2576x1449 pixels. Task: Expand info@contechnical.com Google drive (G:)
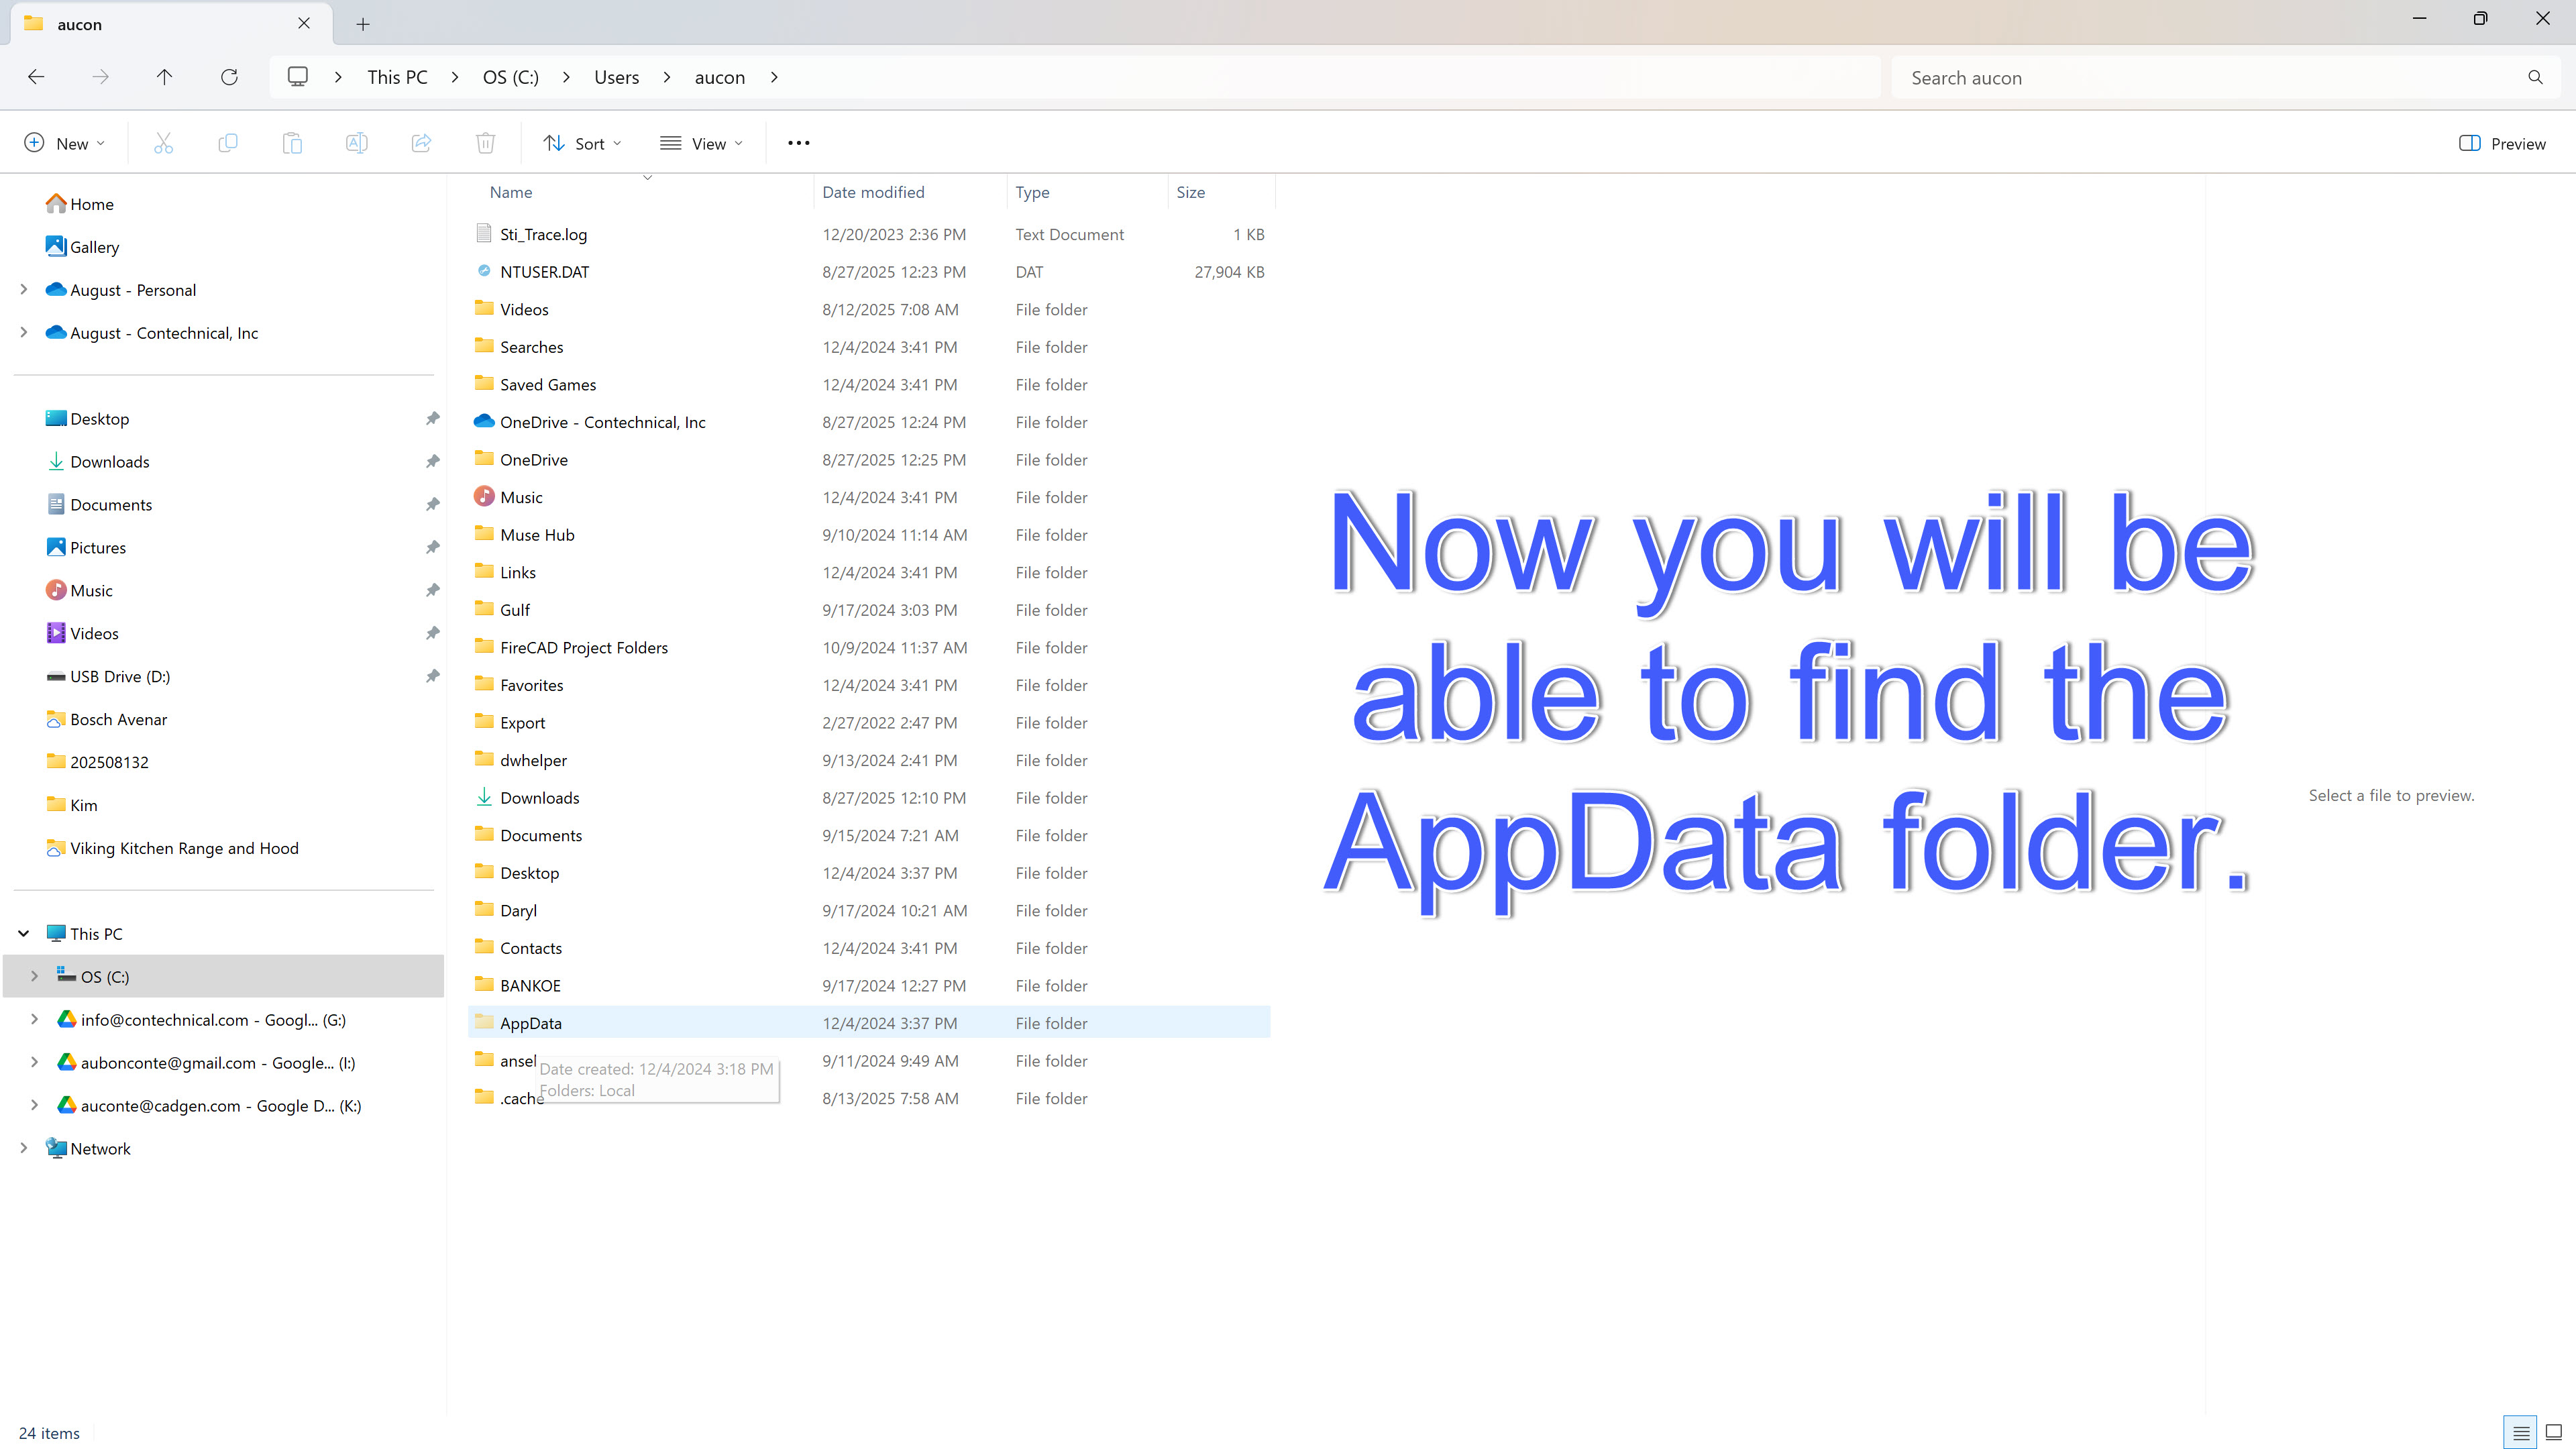pos(35,1020)
